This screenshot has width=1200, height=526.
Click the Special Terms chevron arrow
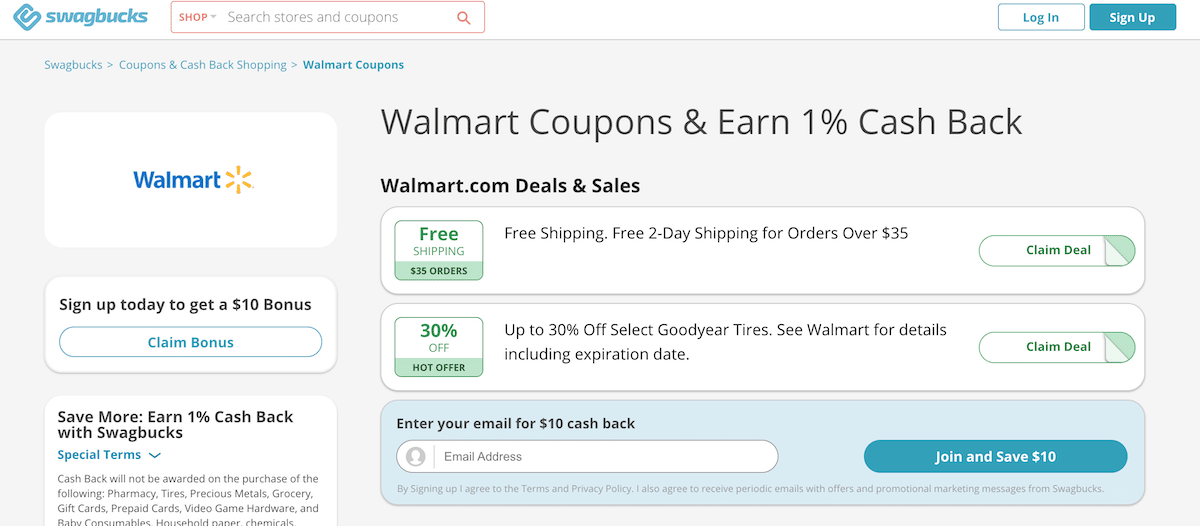pos(154,456)
